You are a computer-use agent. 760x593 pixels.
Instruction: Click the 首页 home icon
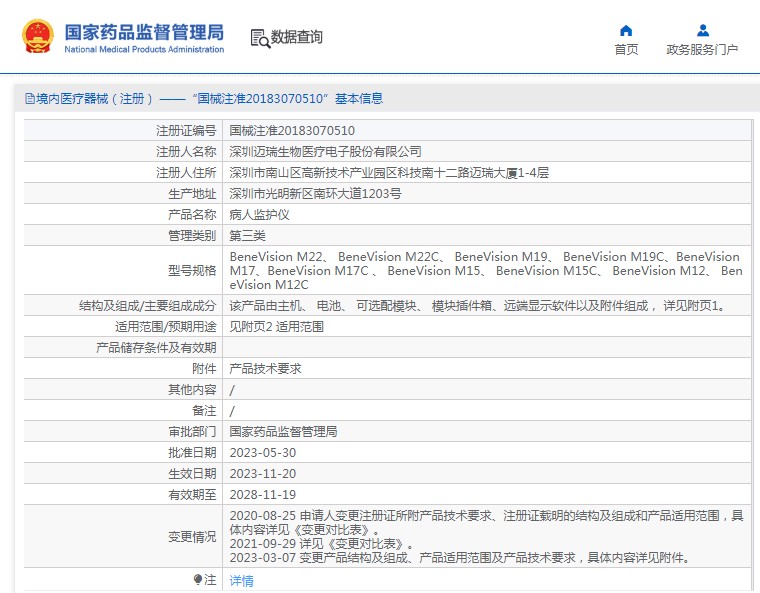[x=626, y=31]
